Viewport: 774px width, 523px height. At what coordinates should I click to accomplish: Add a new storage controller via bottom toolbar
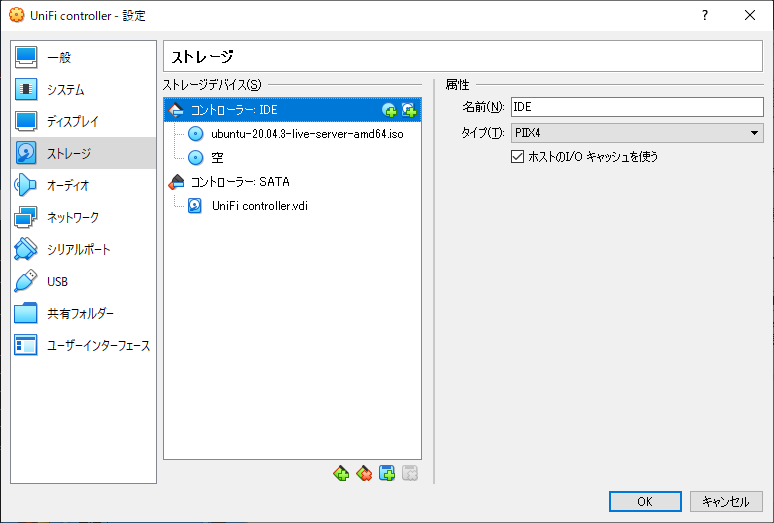(x=341, y=473)
